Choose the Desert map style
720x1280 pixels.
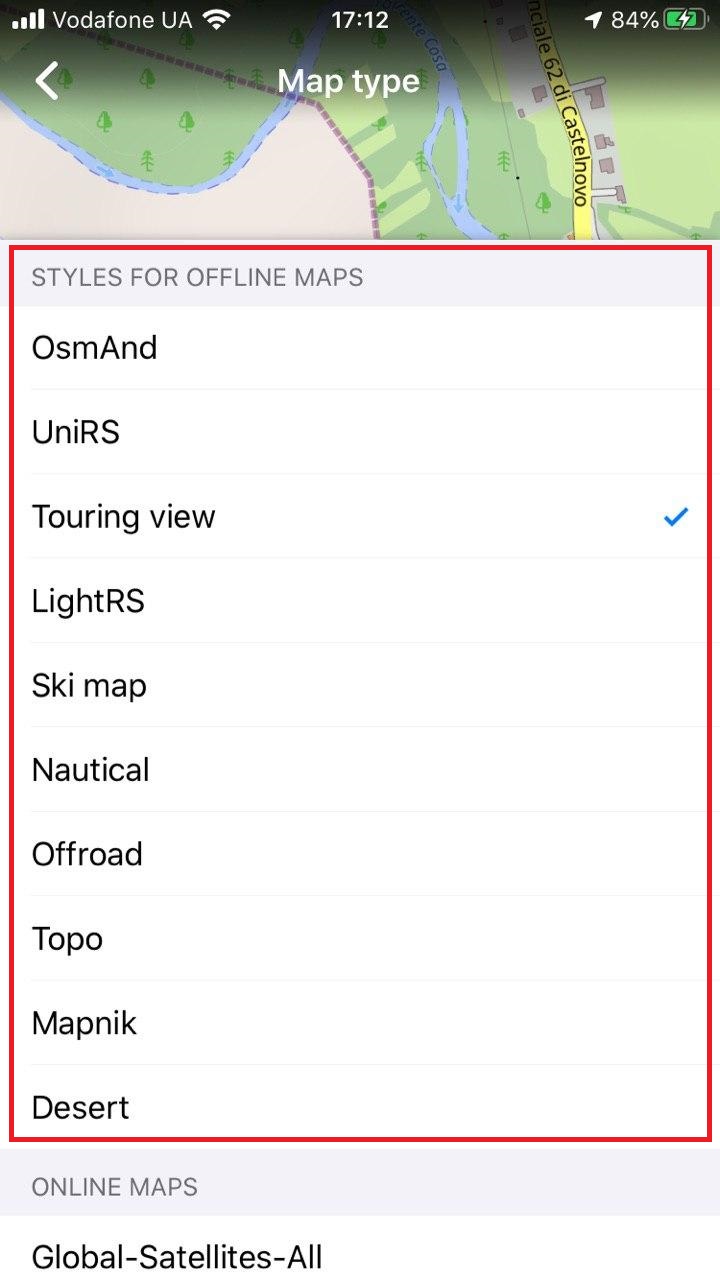coord(360,1107)
